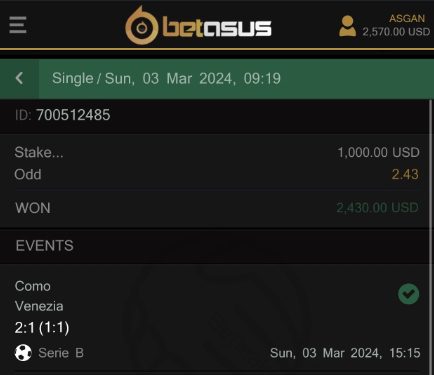
Task: Click the ASGAN username
Action: point(407,18)
